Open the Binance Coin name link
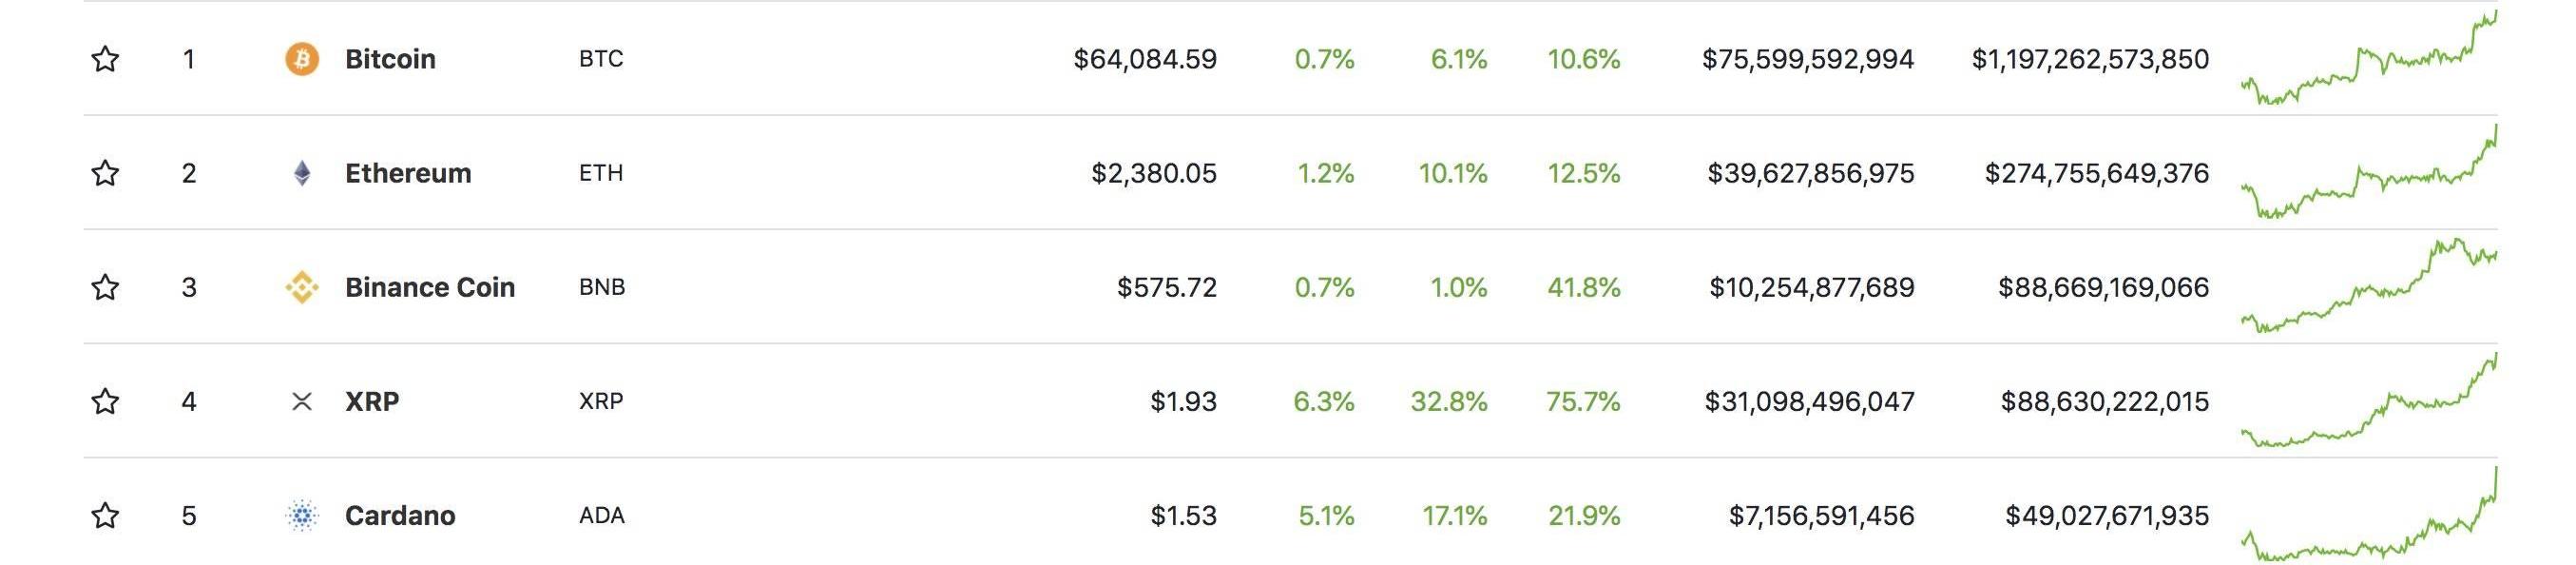 click(x=430, y=287)
